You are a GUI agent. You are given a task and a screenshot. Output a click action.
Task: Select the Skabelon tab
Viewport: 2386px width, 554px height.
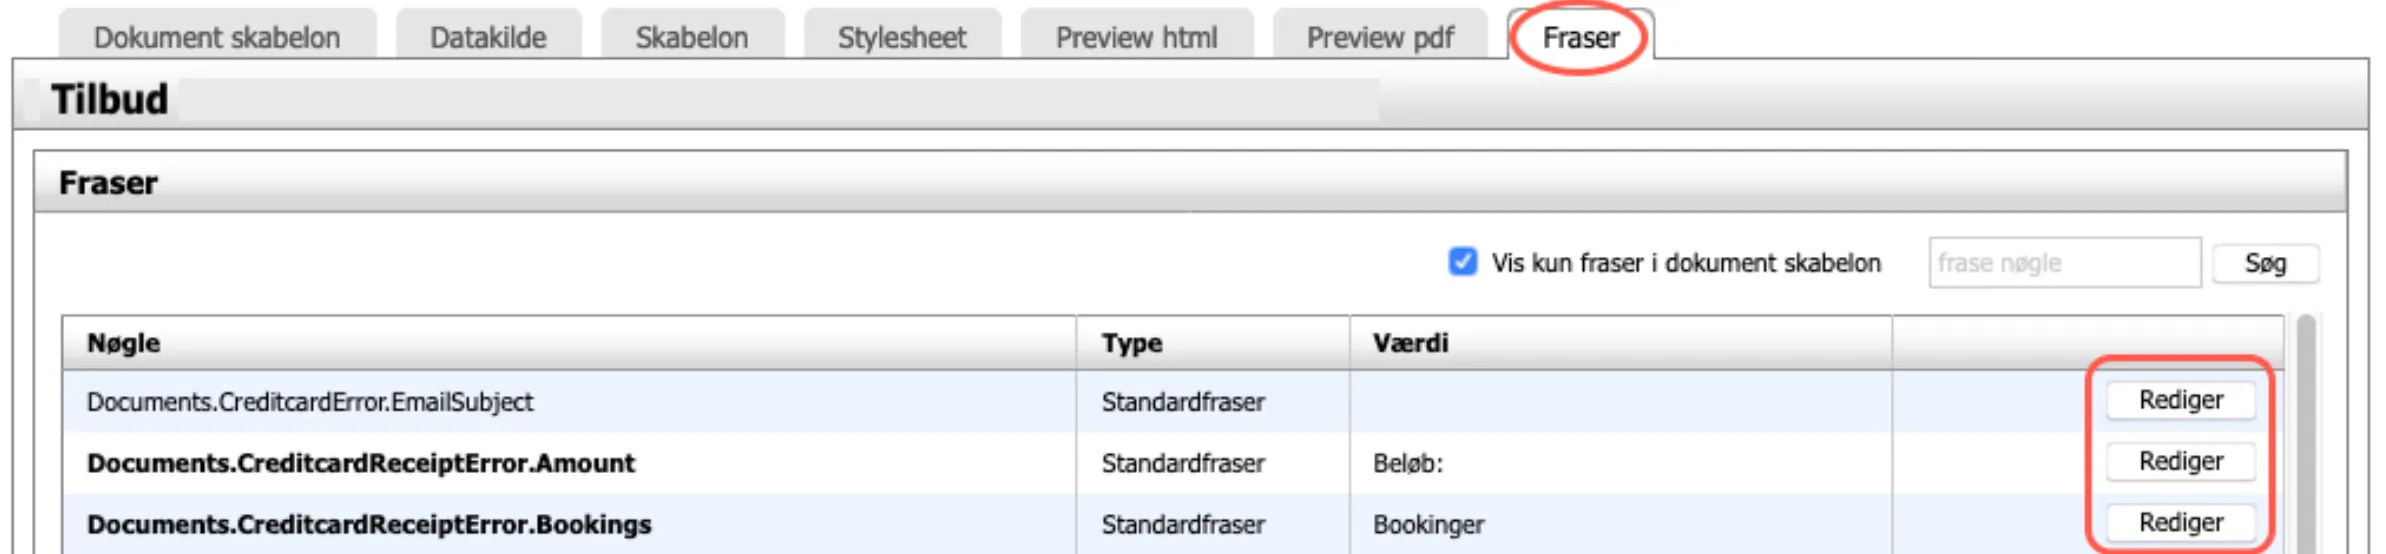click(691, 37)
